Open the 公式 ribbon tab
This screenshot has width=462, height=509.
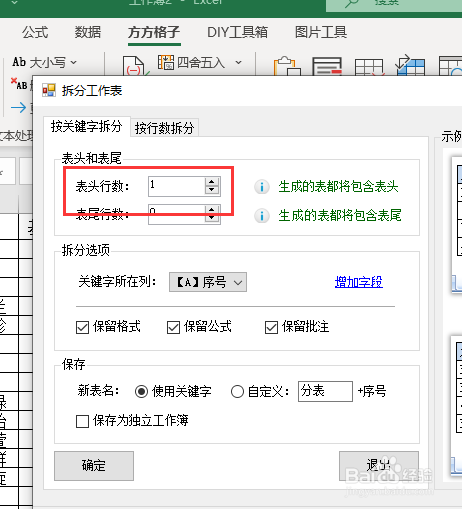[x=35, y=32]
